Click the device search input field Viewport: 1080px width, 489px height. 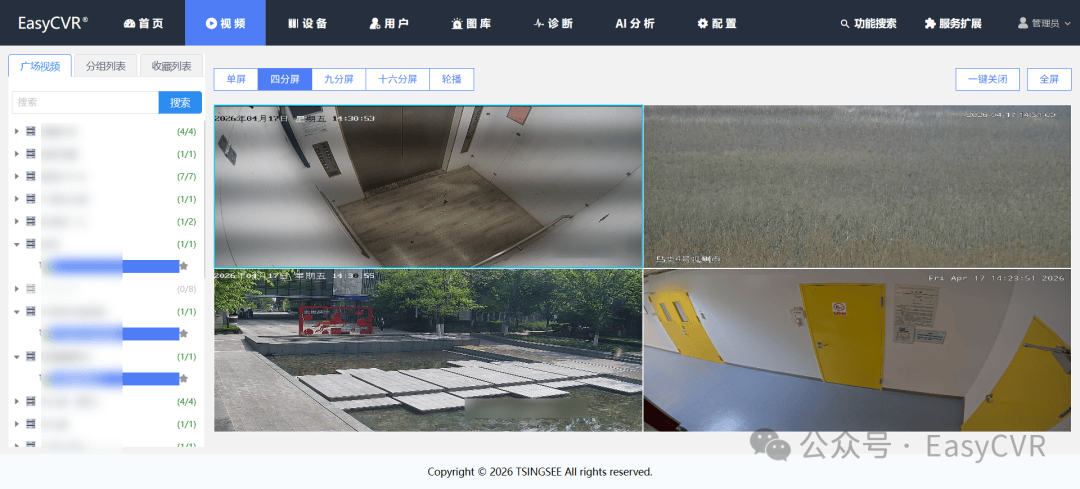pos(85,102)
